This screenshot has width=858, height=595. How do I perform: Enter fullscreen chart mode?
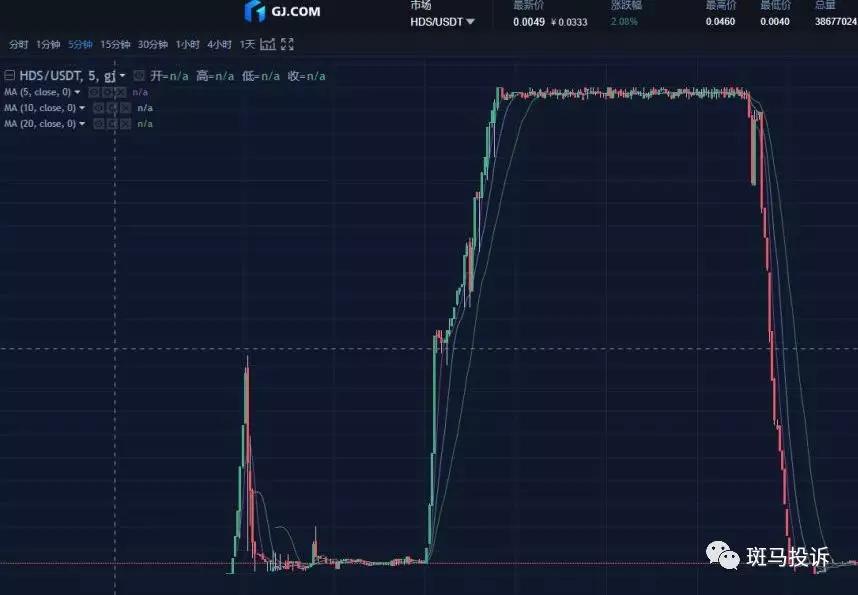(x=288, y=44)
